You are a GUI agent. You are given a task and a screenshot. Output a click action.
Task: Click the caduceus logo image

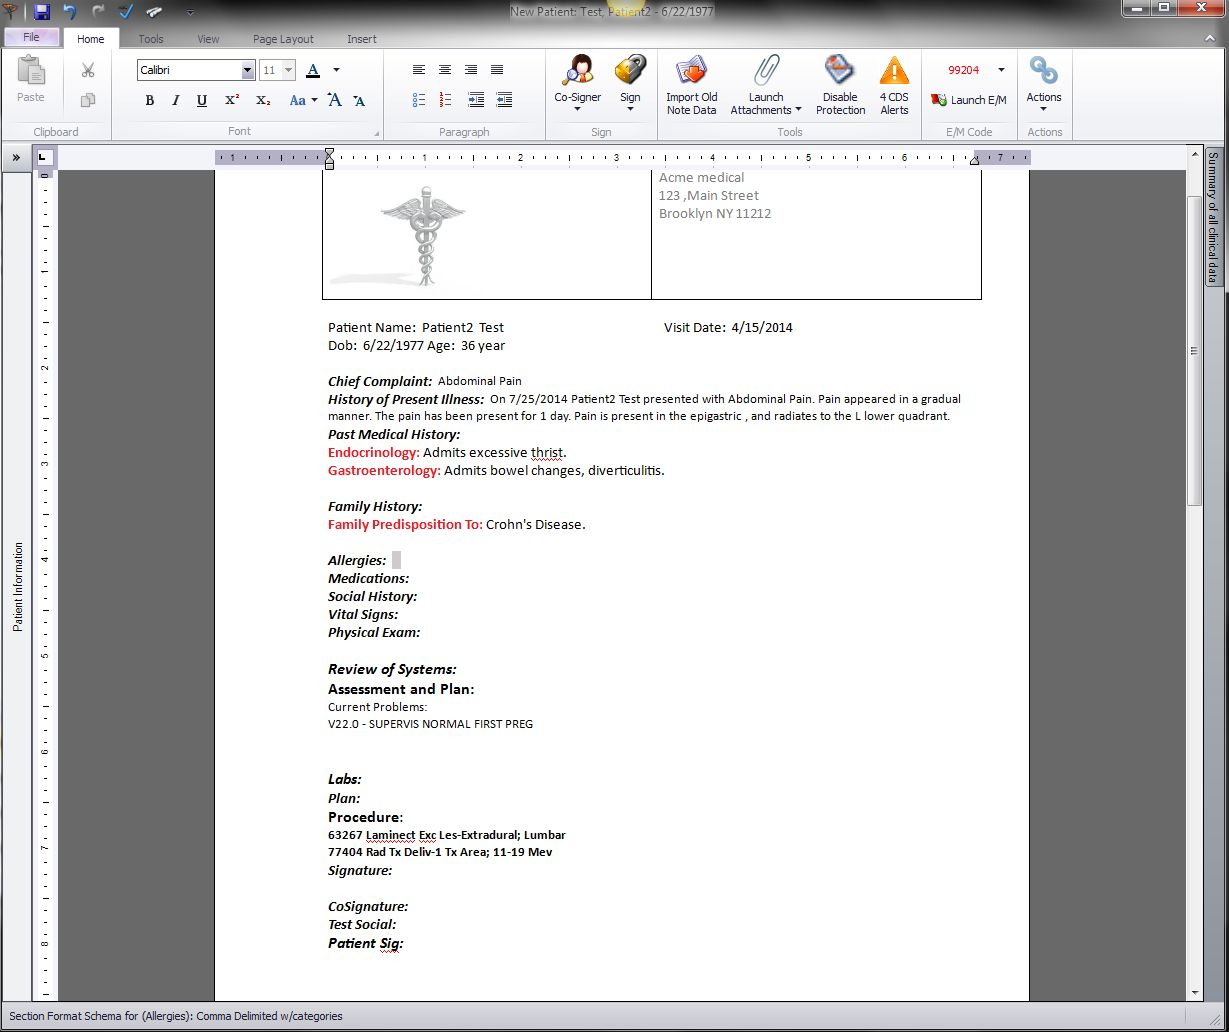422,237
